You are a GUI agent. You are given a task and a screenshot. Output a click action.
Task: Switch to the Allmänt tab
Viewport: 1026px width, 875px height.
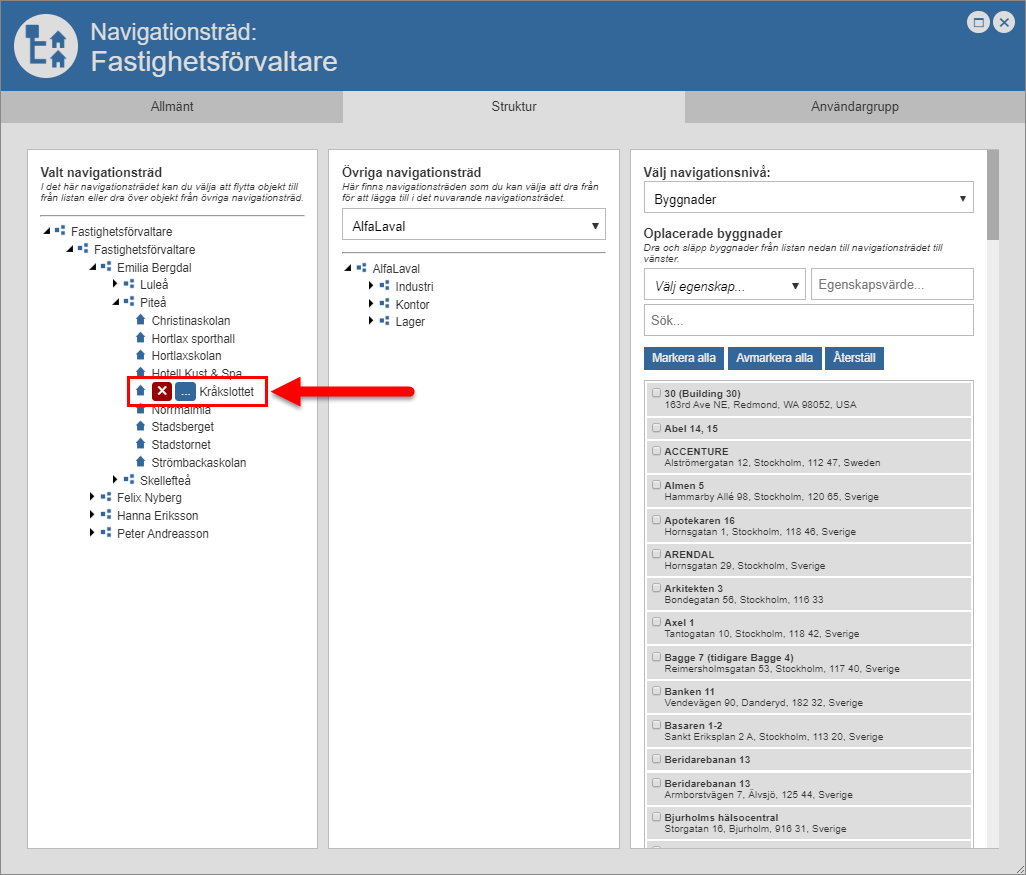point(172,106)
